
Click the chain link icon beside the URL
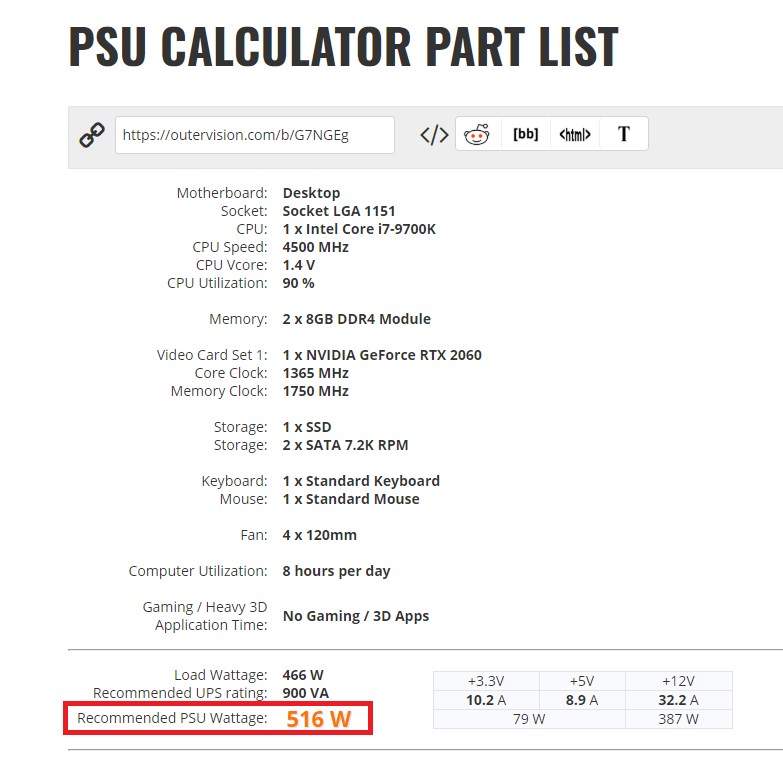(92, 135)
